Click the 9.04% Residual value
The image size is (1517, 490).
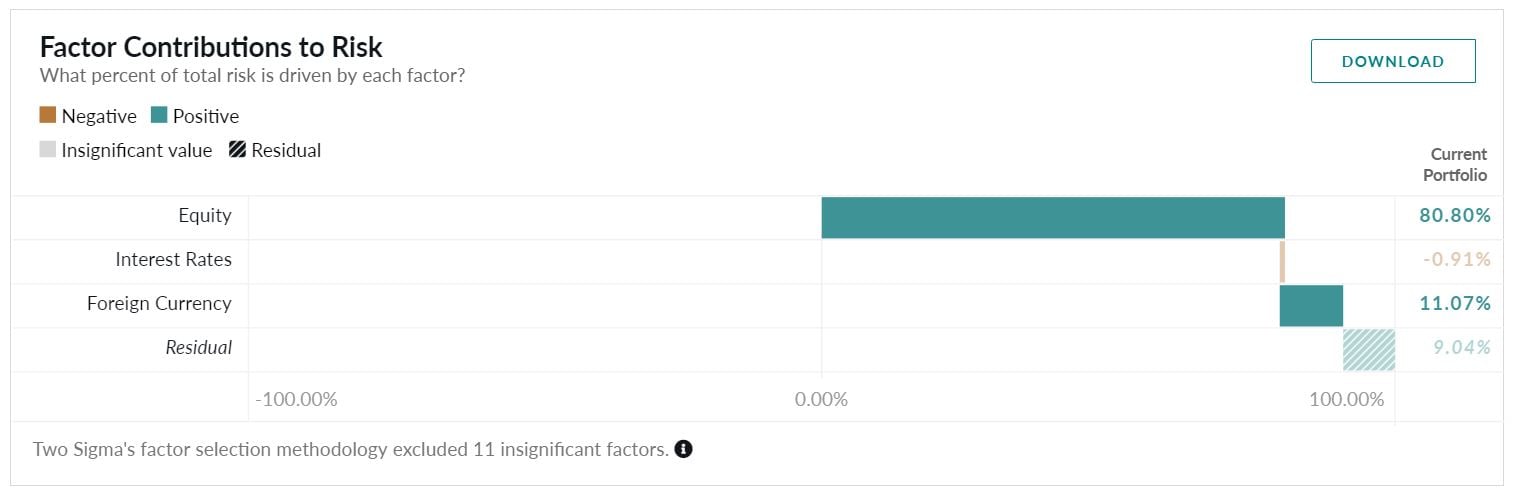[x=1460, y=348]
